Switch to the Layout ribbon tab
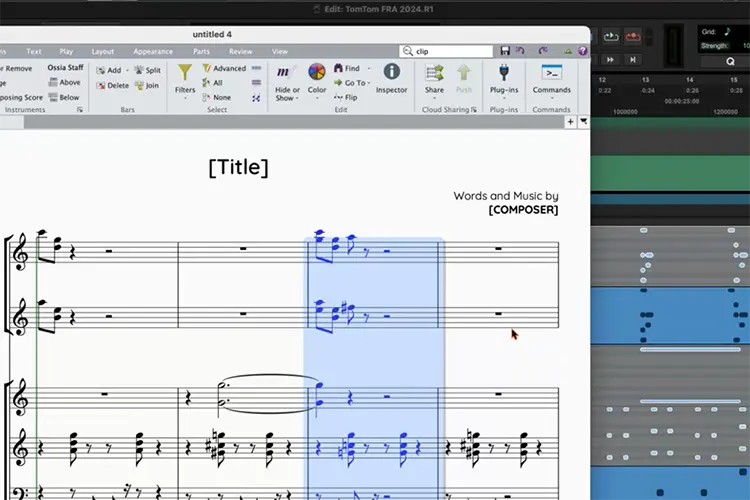The image size is (750, 500). pos(103,51)
